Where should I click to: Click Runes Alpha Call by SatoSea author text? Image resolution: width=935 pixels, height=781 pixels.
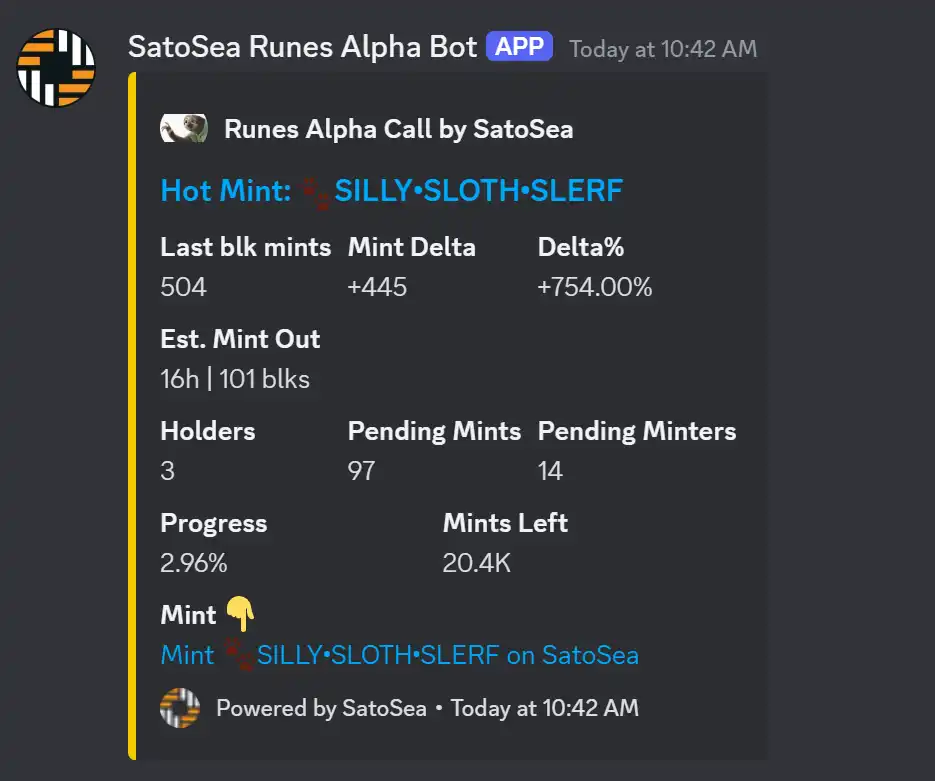pos(398,129)
